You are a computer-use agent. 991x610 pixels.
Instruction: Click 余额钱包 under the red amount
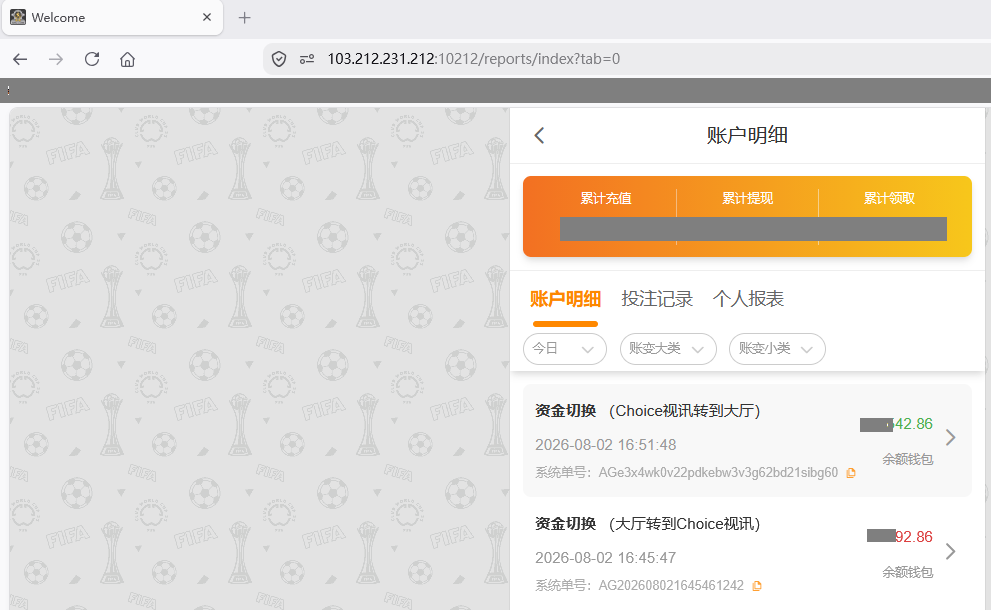(908, 573)
